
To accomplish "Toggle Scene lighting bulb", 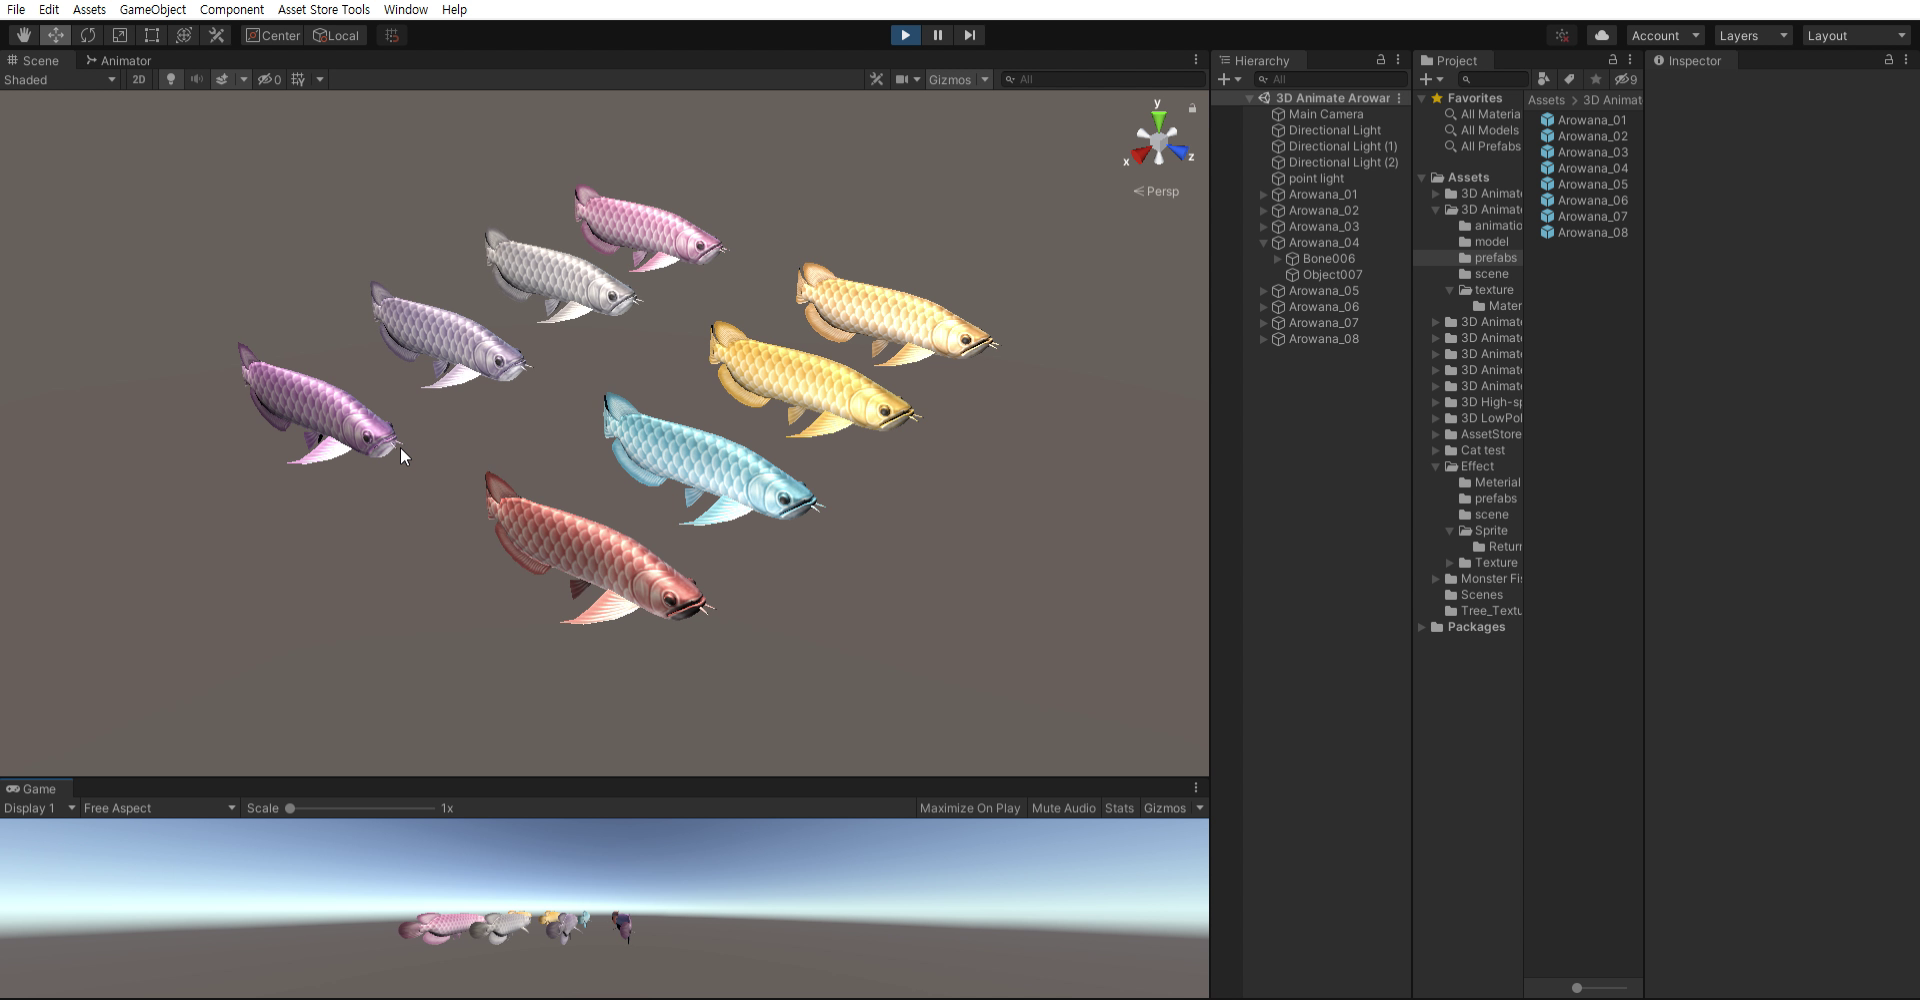I will (171, 79).
